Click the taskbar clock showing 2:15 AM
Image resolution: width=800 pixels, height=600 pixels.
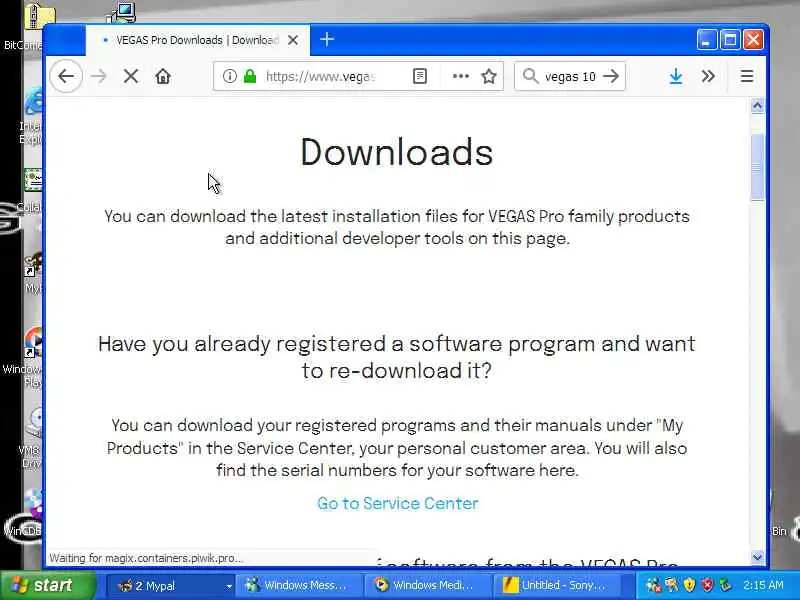click(763, 585)
